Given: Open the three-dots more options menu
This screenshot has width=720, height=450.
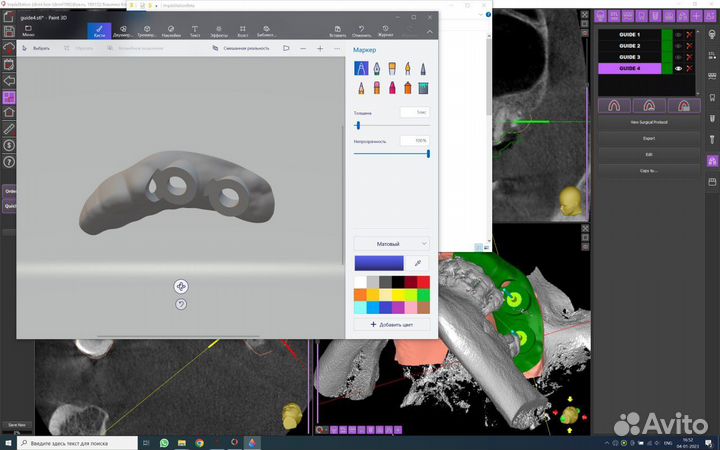Looking at the screenshot, I should 335,48.
